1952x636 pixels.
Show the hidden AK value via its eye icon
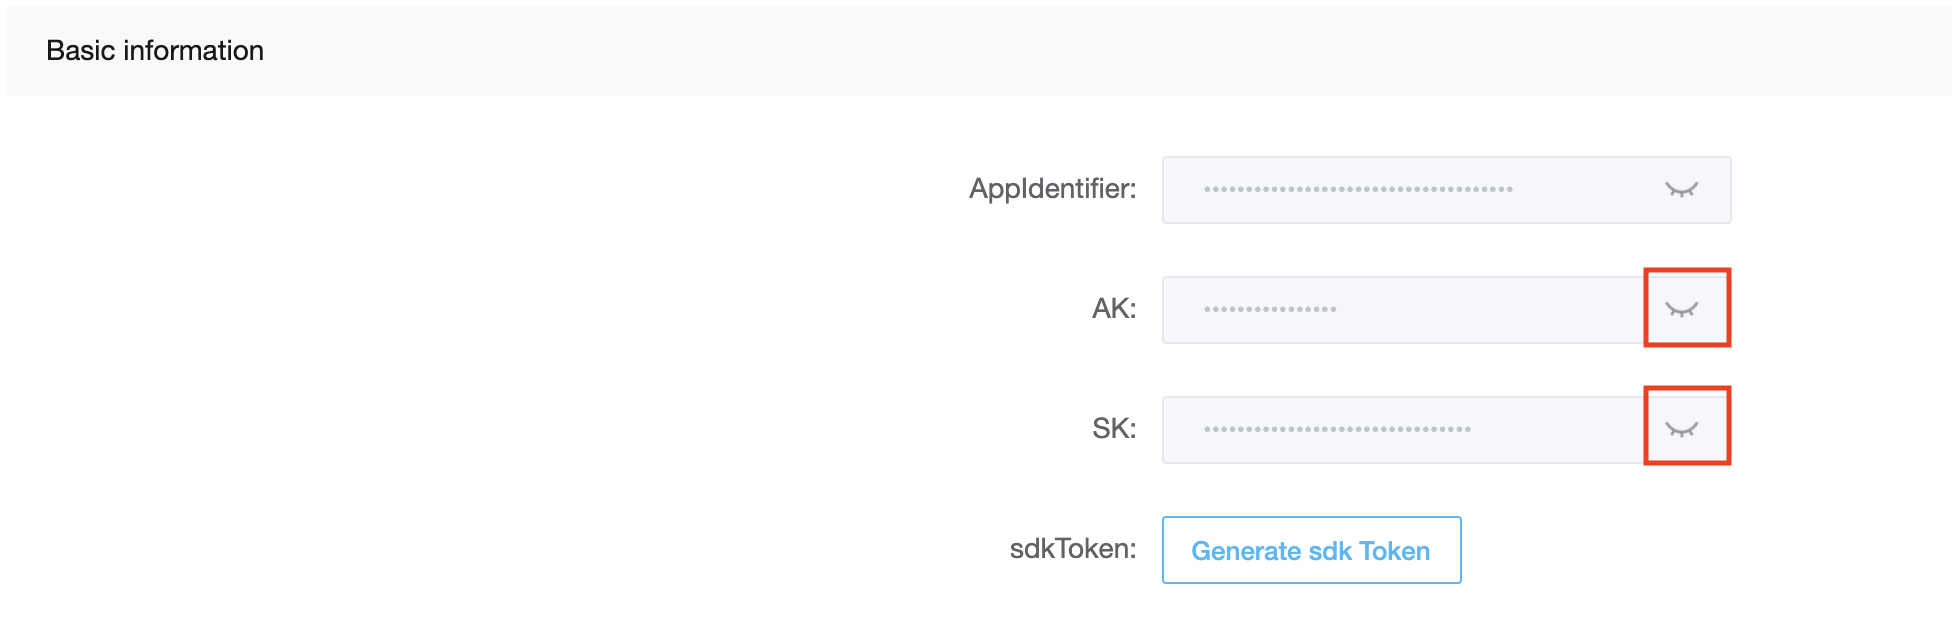click(x=1682, y=310)
